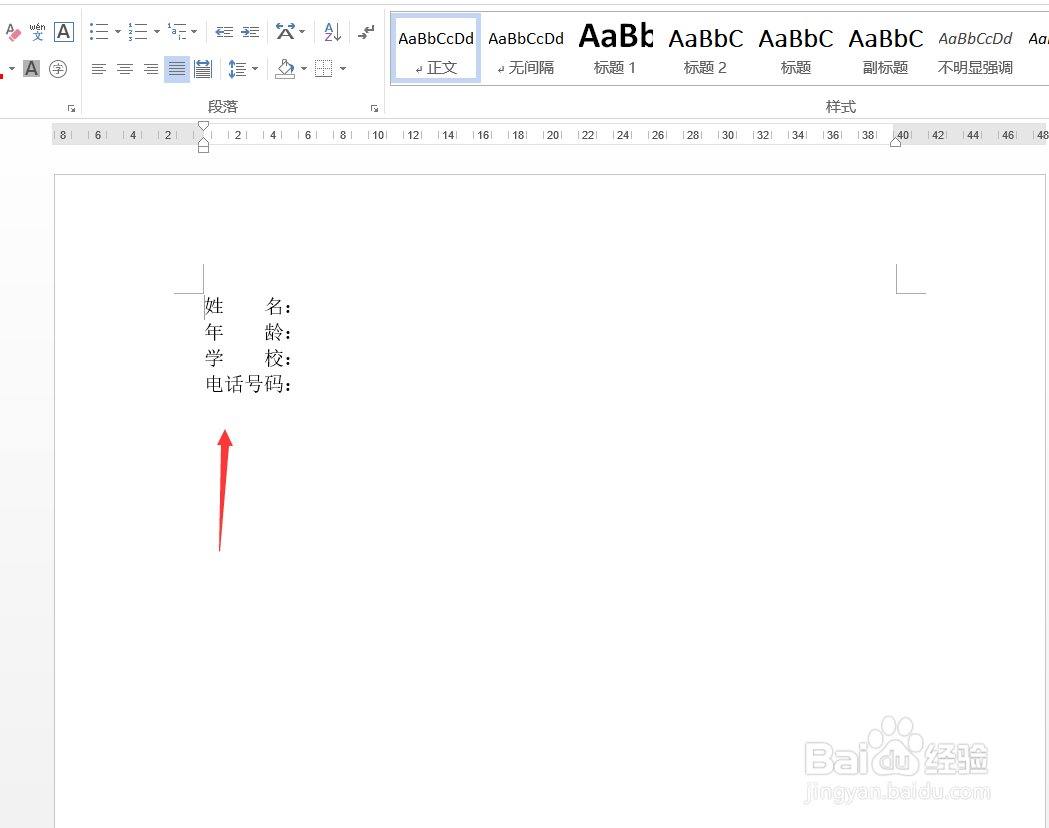Apply multilevel list formatting
This screenshot has height=828, width=1049.
(177, 31)
